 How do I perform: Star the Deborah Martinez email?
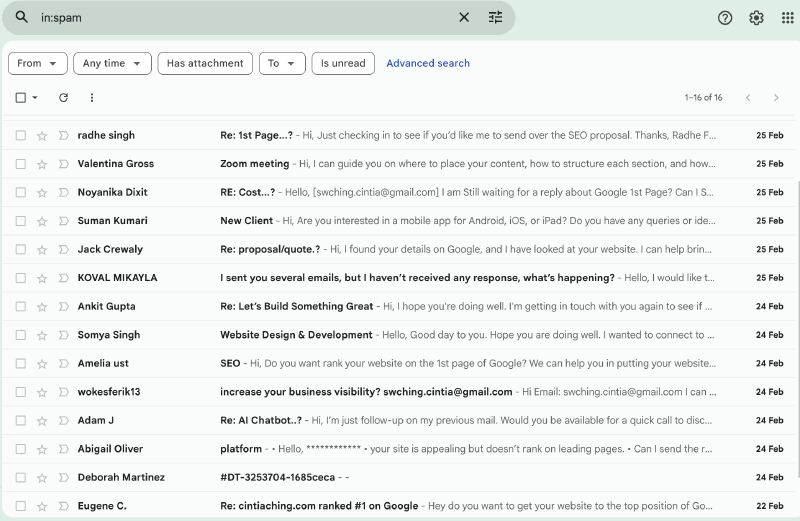pyautogui.click(x=42, y=478)
